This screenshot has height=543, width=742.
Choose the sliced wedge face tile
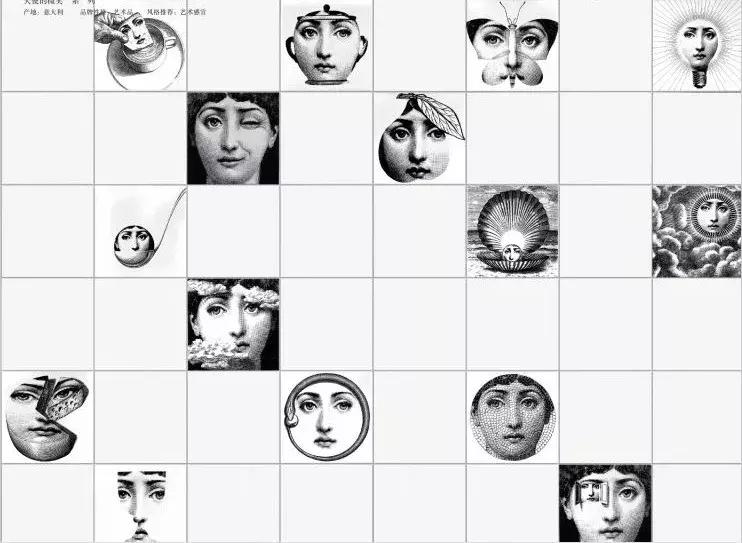point(47,418)
